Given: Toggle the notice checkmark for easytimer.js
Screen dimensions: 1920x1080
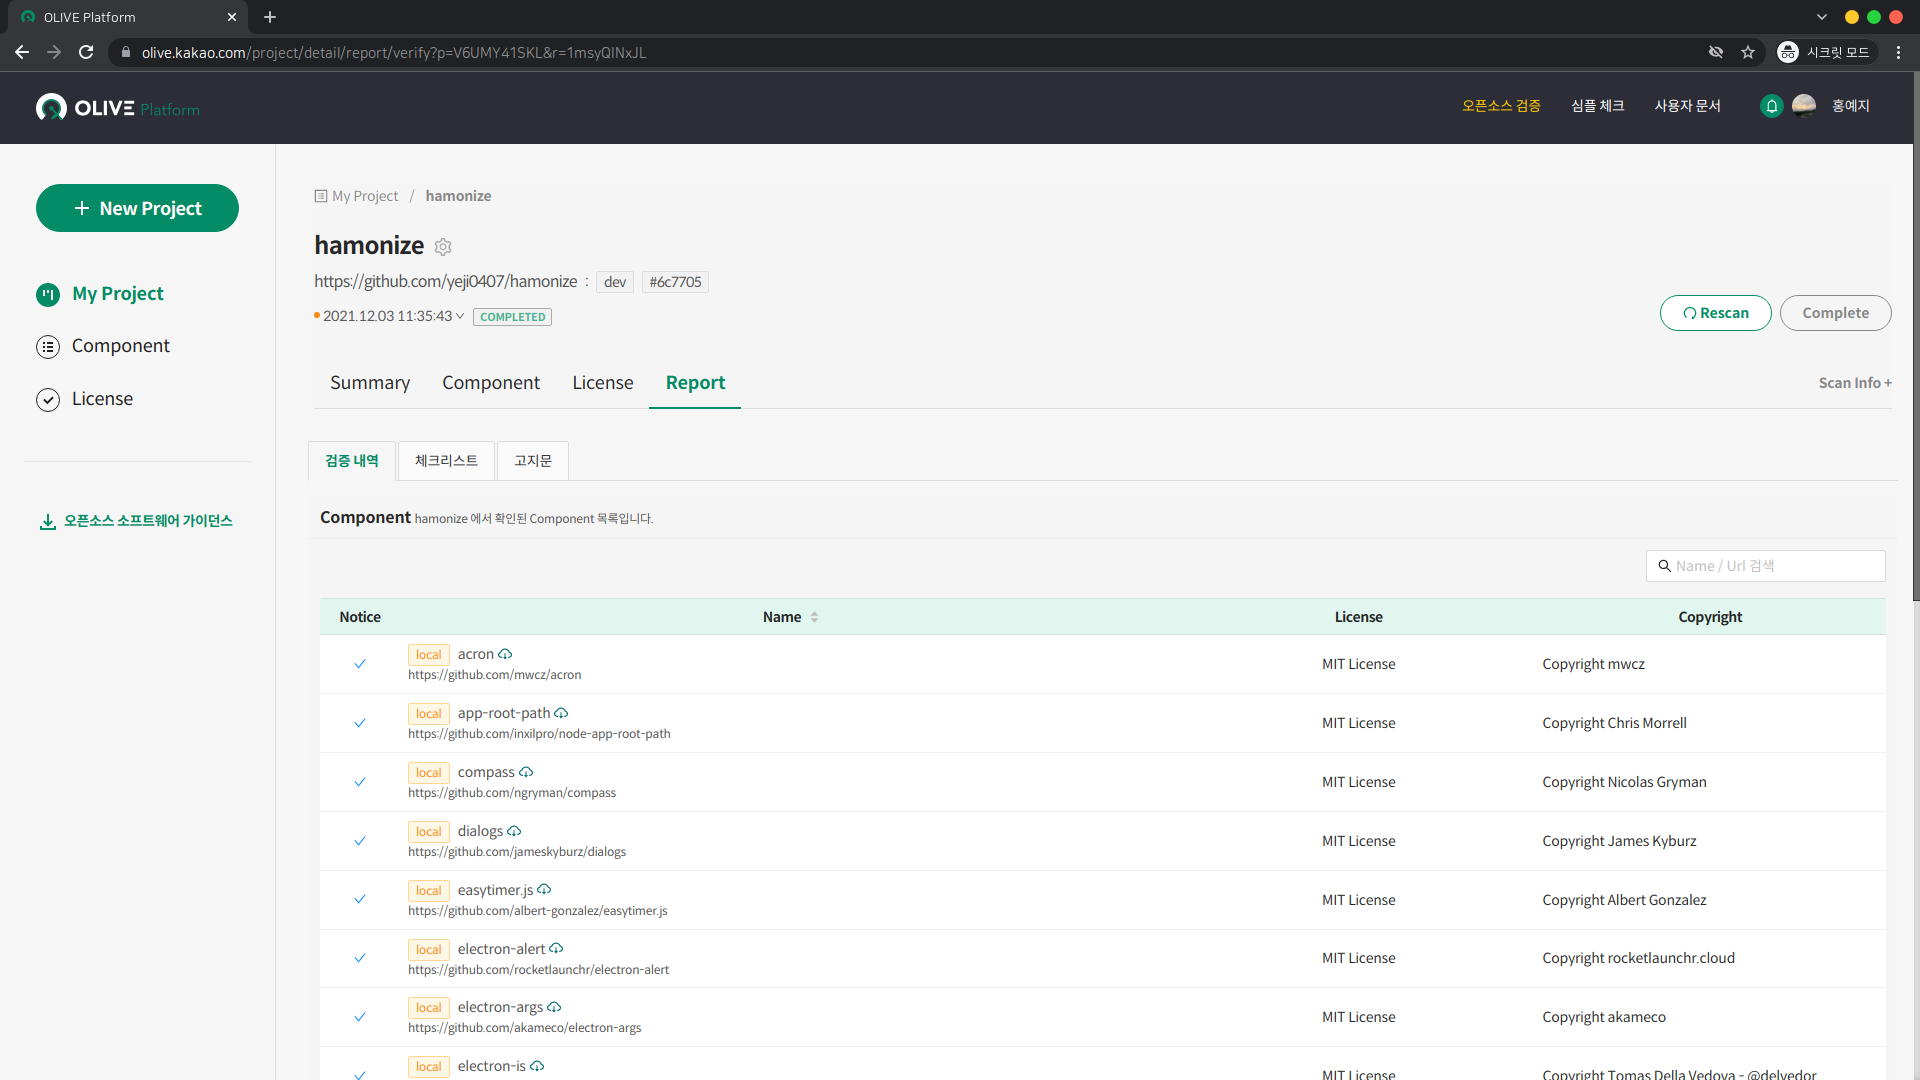Looking at the screenshot, I should point(360,900).
